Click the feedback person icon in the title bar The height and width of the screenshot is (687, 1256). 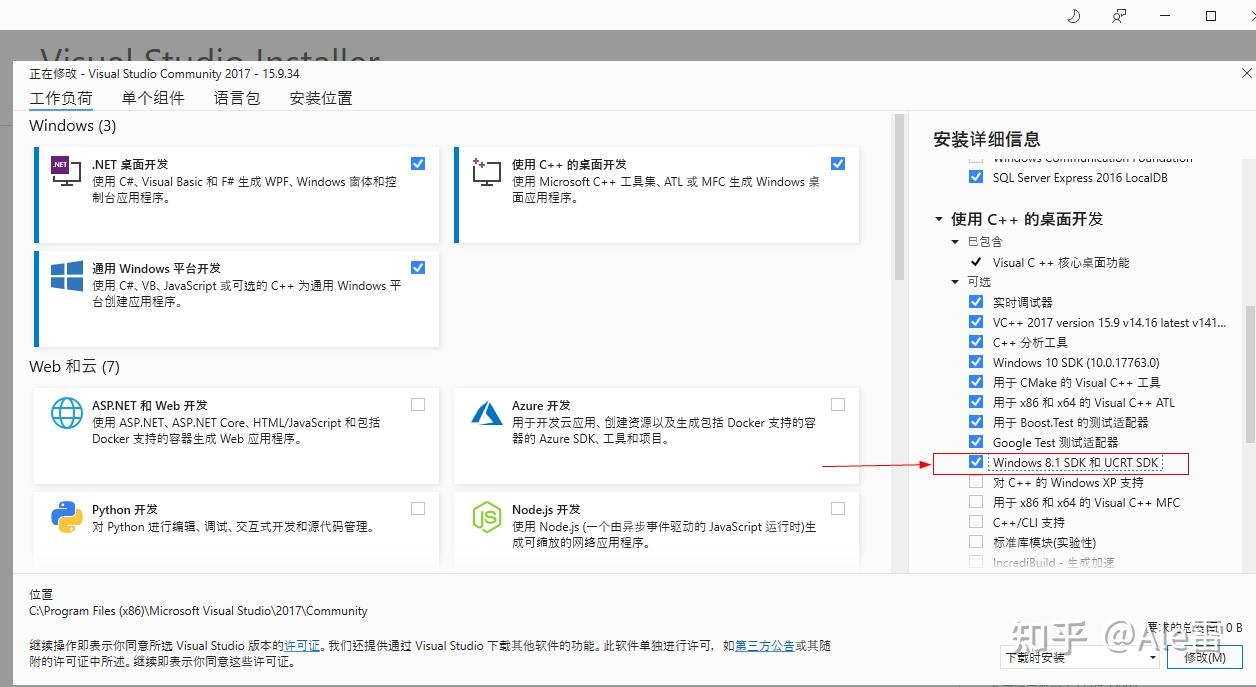coord(1119,15)
